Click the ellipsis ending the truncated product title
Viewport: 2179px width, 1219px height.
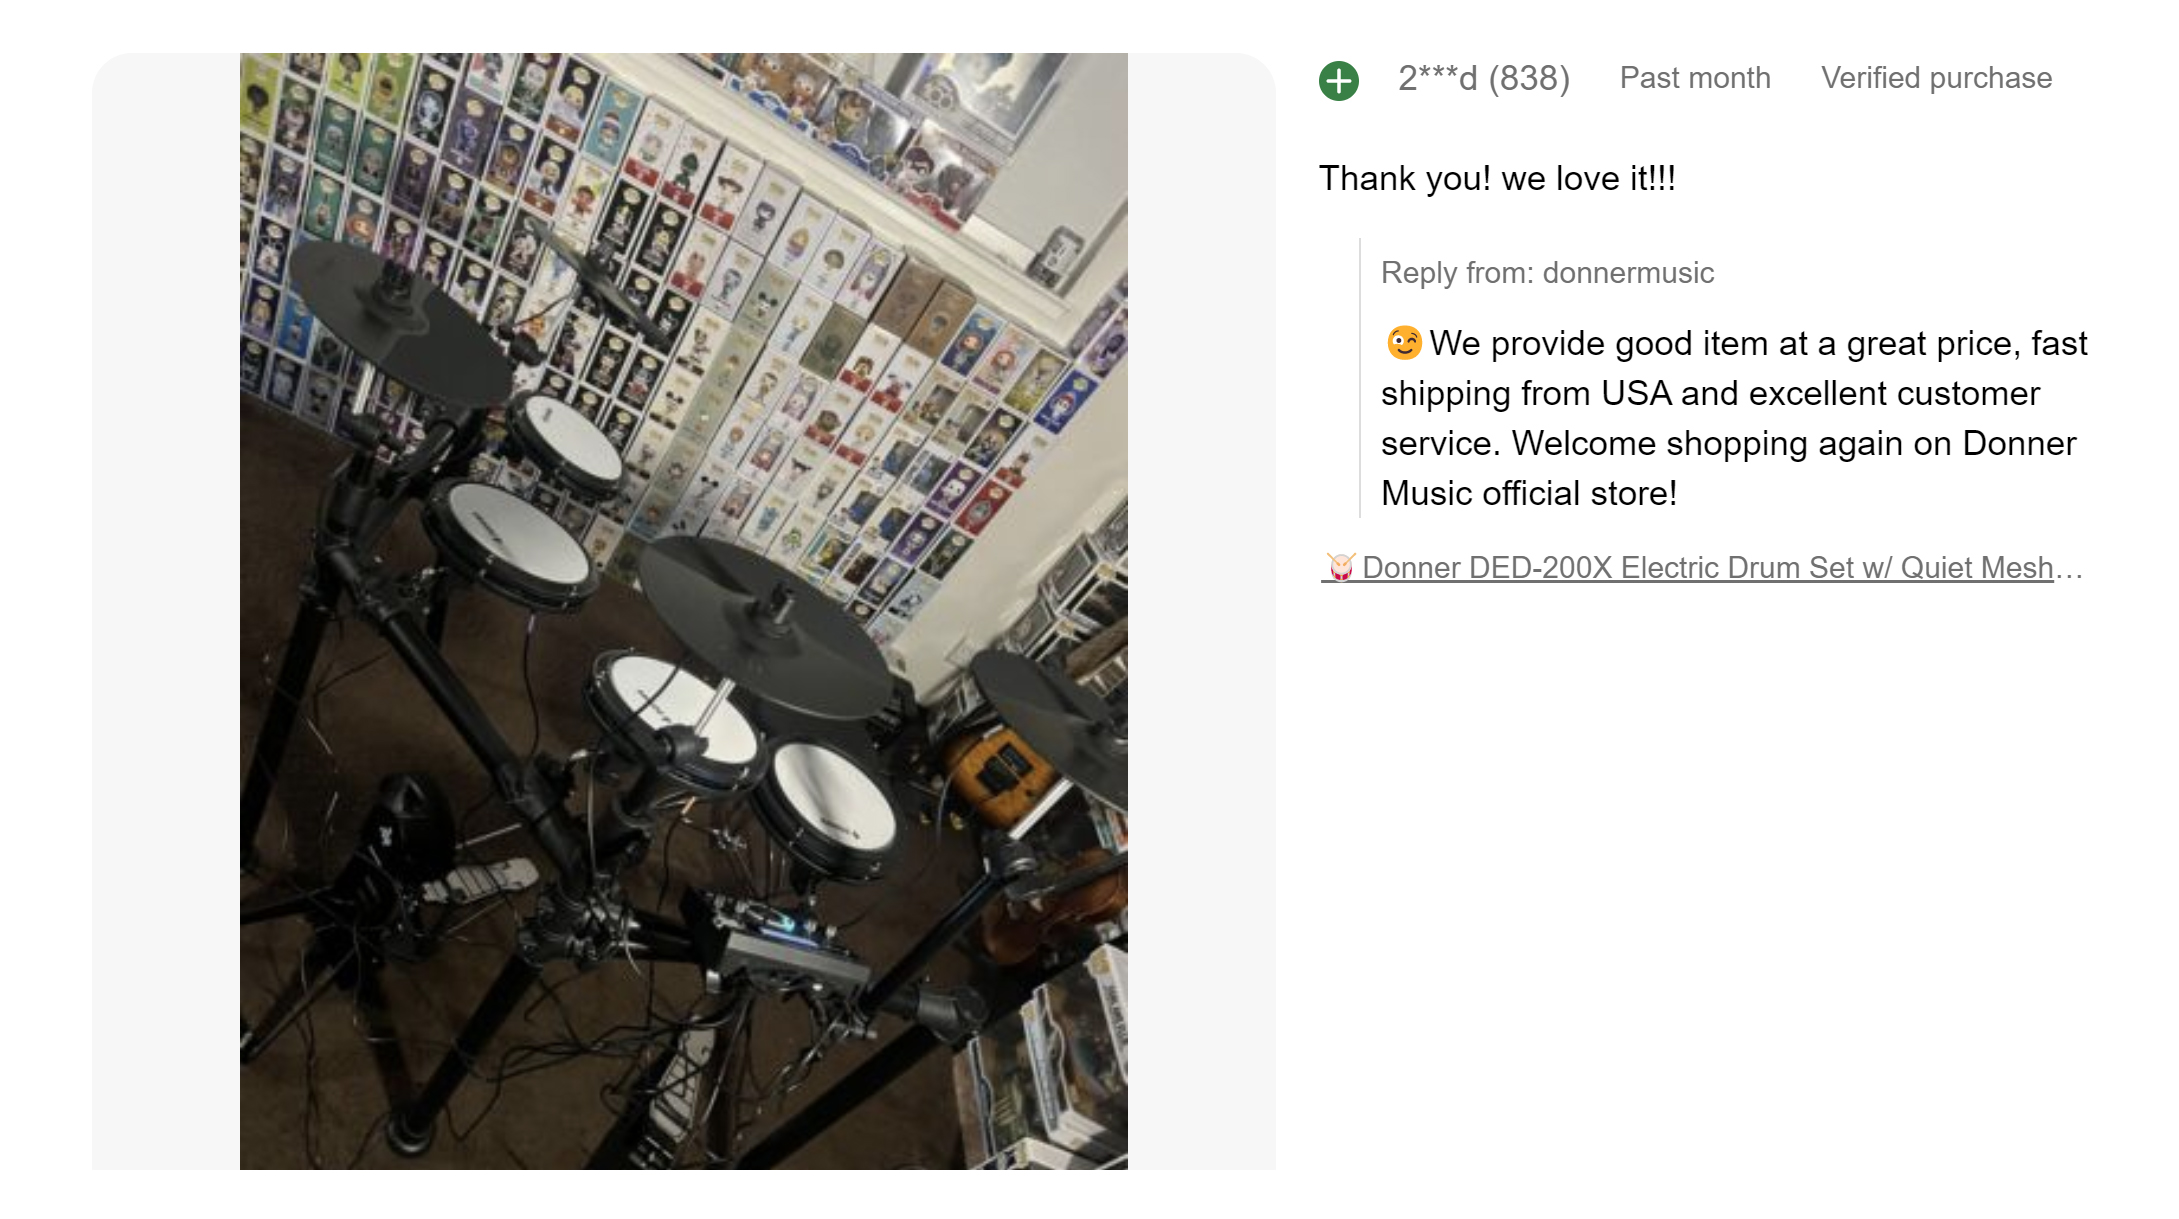point(2069,568)
